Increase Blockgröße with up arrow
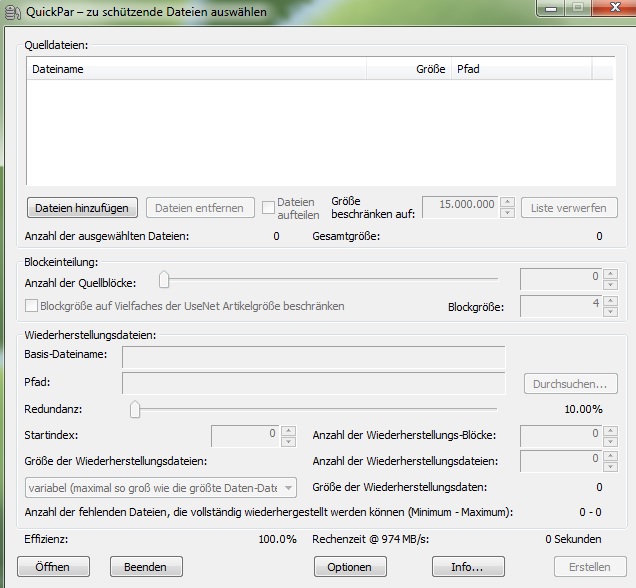This screenshot has width=636, height=588. 610,301
